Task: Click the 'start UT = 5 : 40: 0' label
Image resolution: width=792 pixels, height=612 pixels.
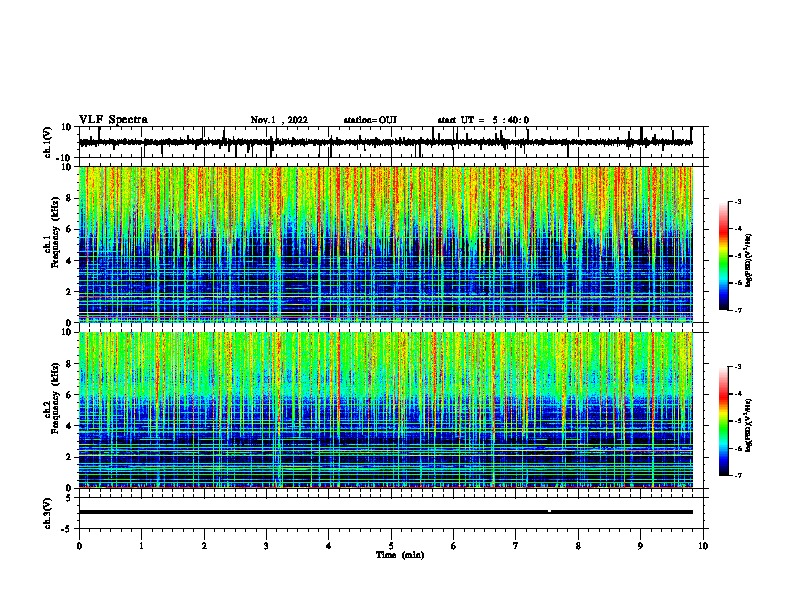Action: [x=483, y=120]
